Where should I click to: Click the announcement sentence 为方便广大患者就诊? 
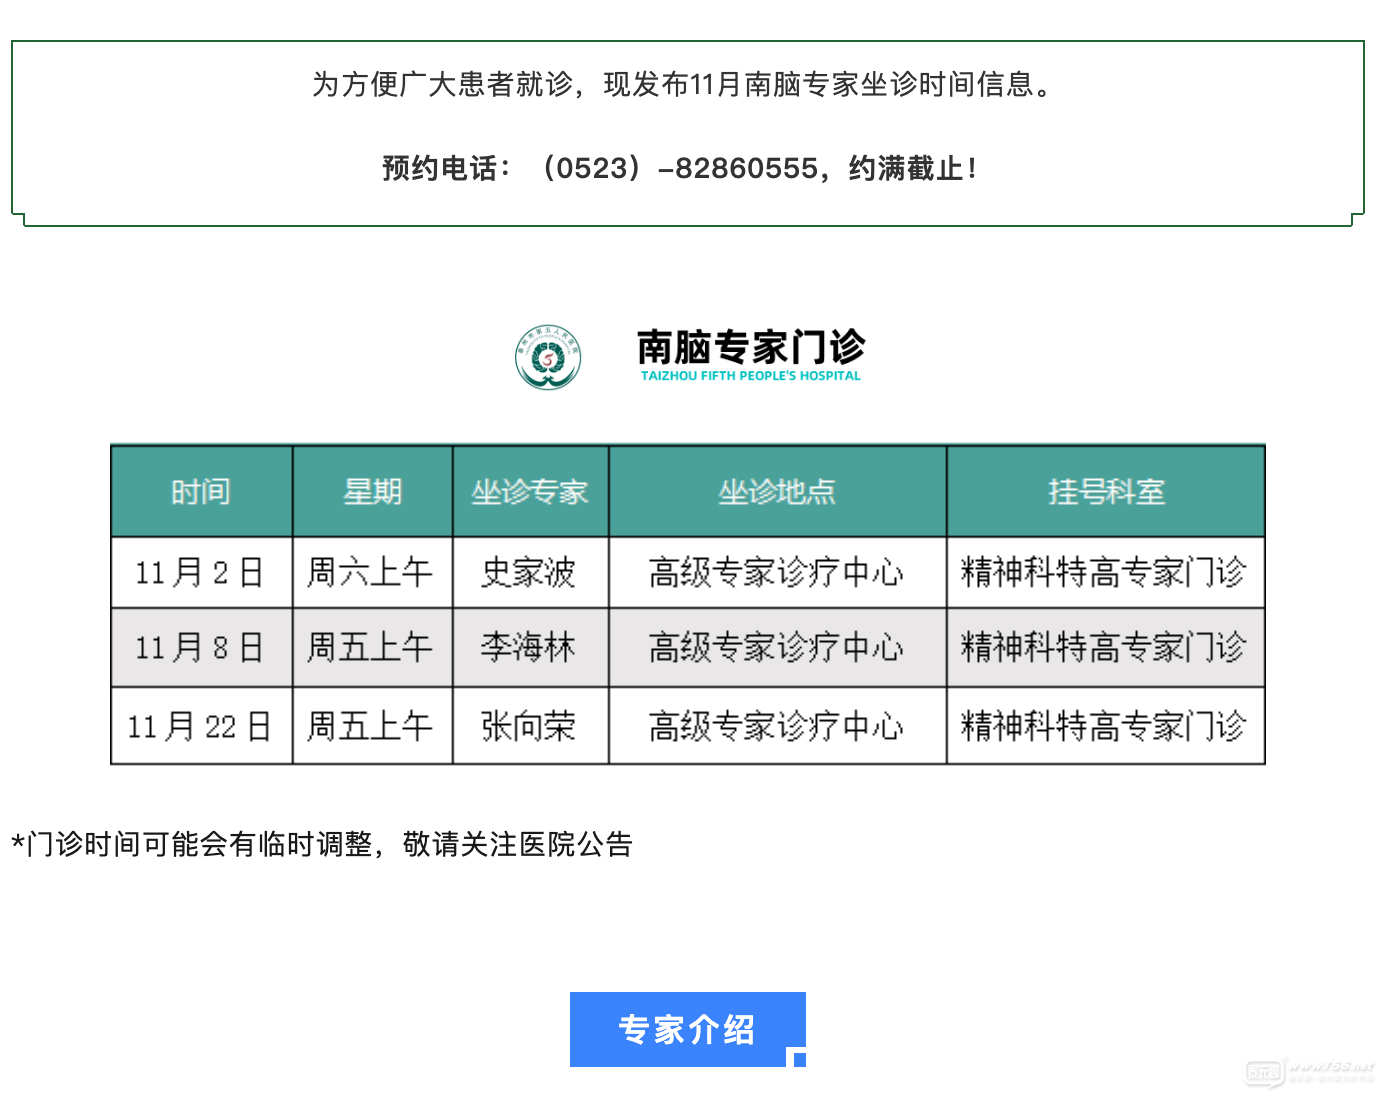point(684,85)
